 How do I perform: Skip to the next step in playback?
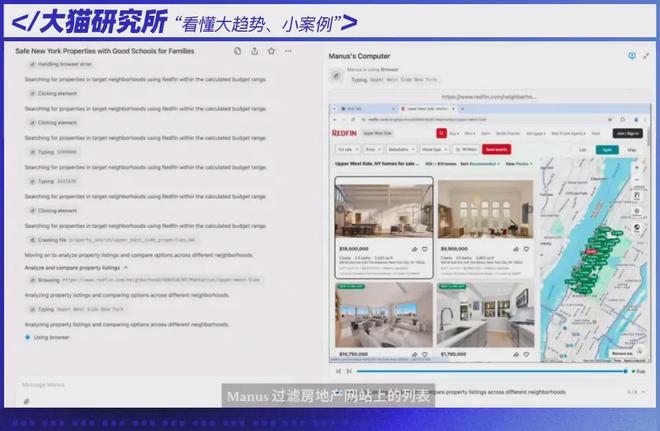(349, 371)
